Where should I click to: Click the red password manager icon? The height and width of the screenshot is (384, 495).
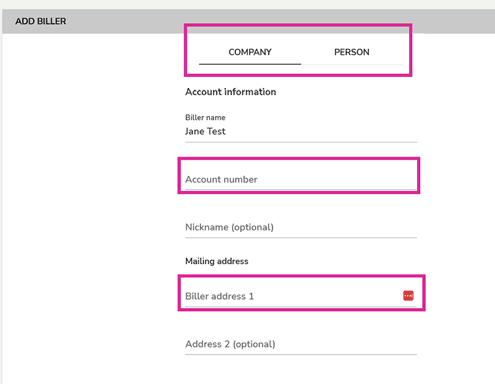pos(408,296)
